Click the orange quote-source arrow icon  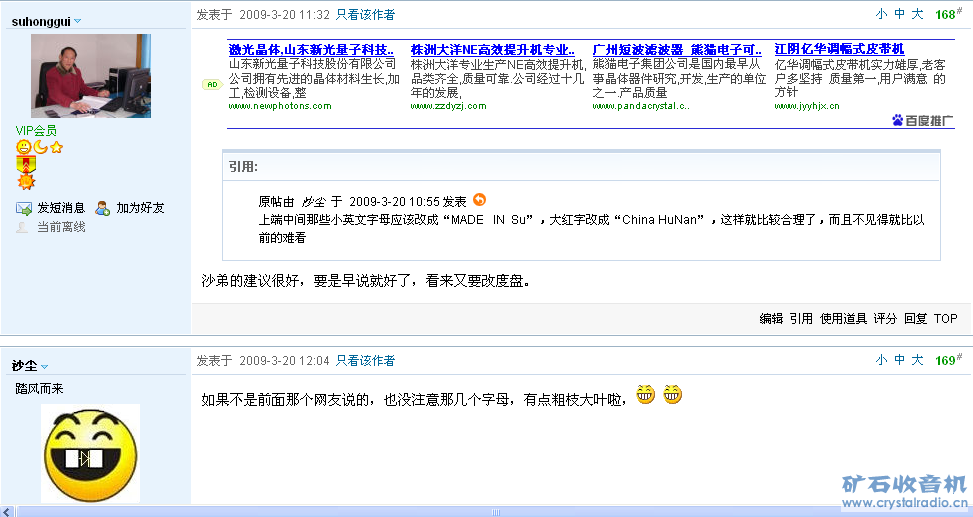(480, 200)
